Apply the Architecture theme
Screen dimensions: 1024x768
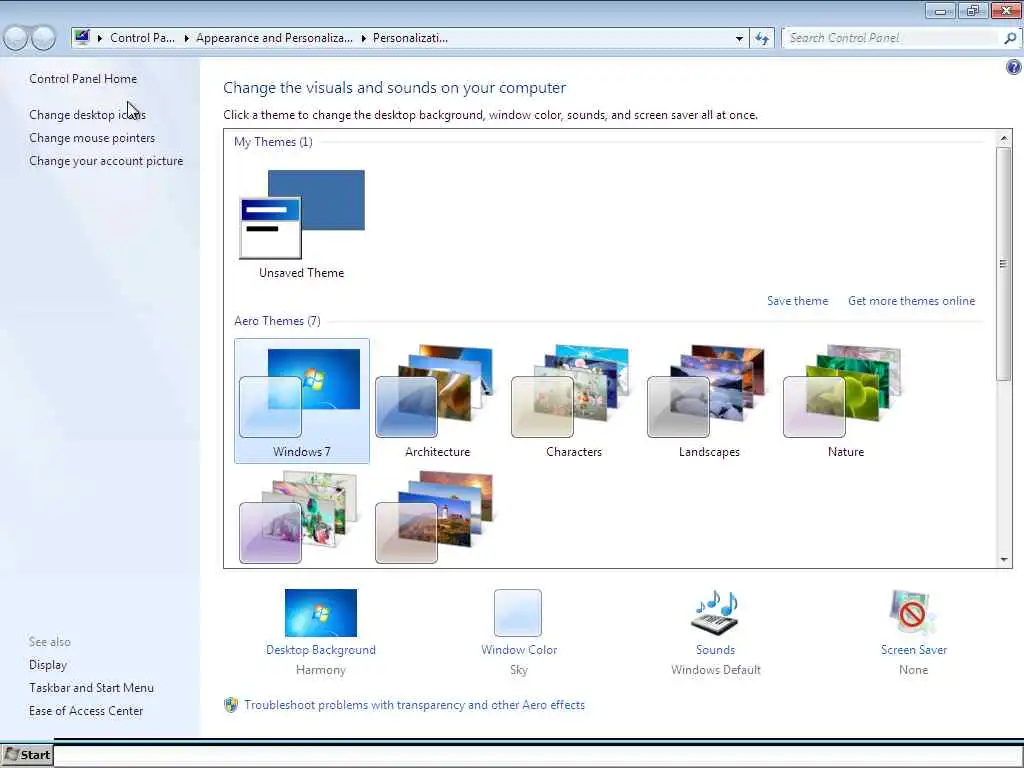(x=437, y=400)
